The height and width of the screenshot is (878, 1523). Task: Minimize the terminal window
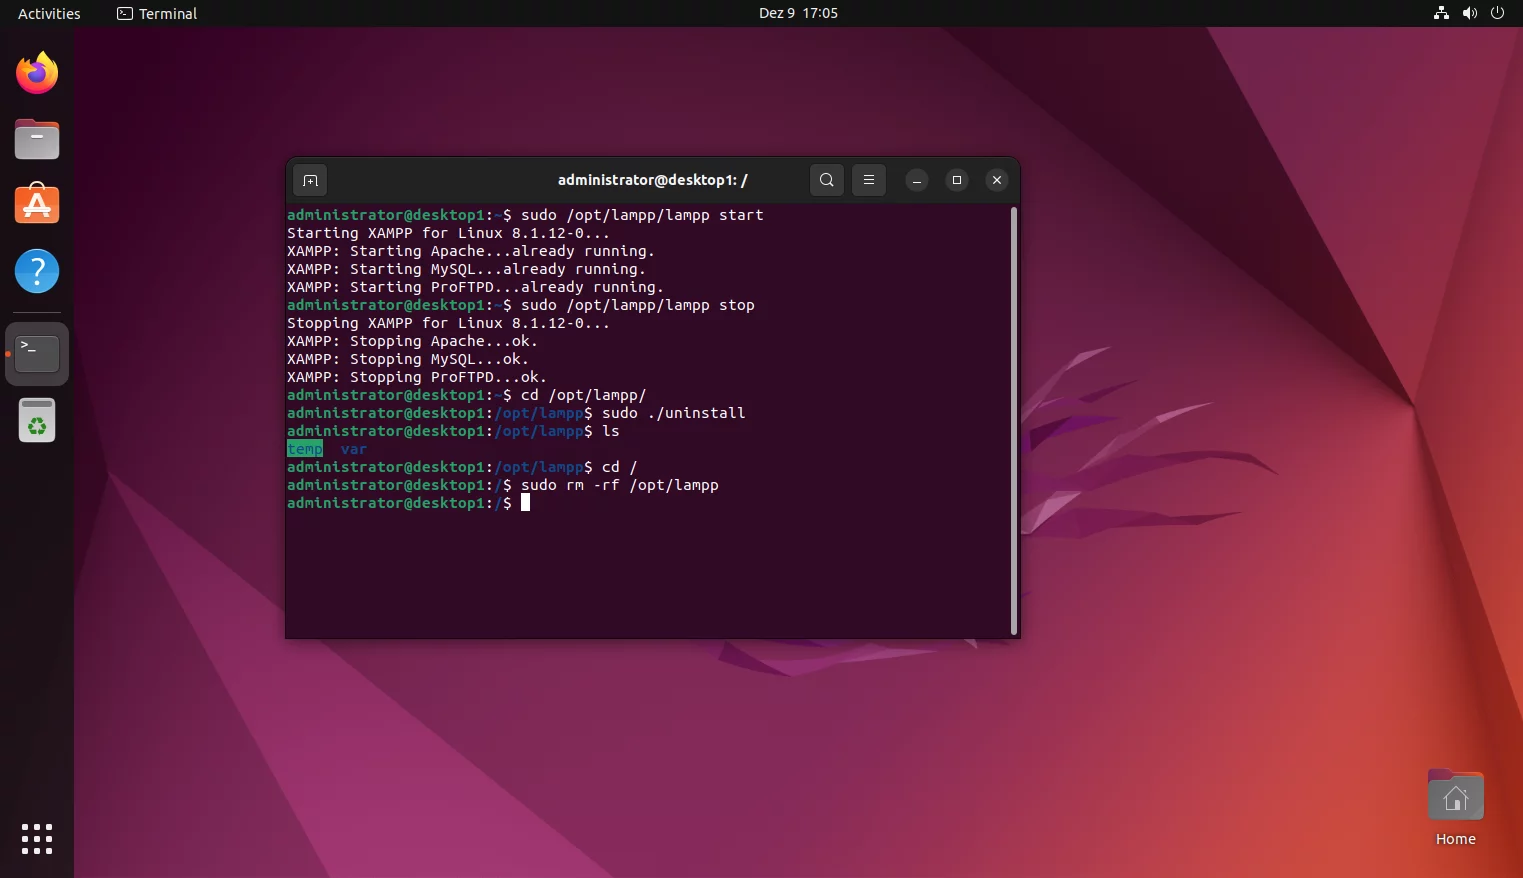(917, 180)
